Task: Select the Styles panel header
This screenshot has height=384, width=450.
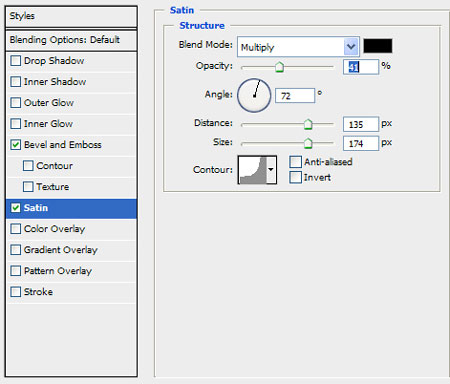Action: 71,16
